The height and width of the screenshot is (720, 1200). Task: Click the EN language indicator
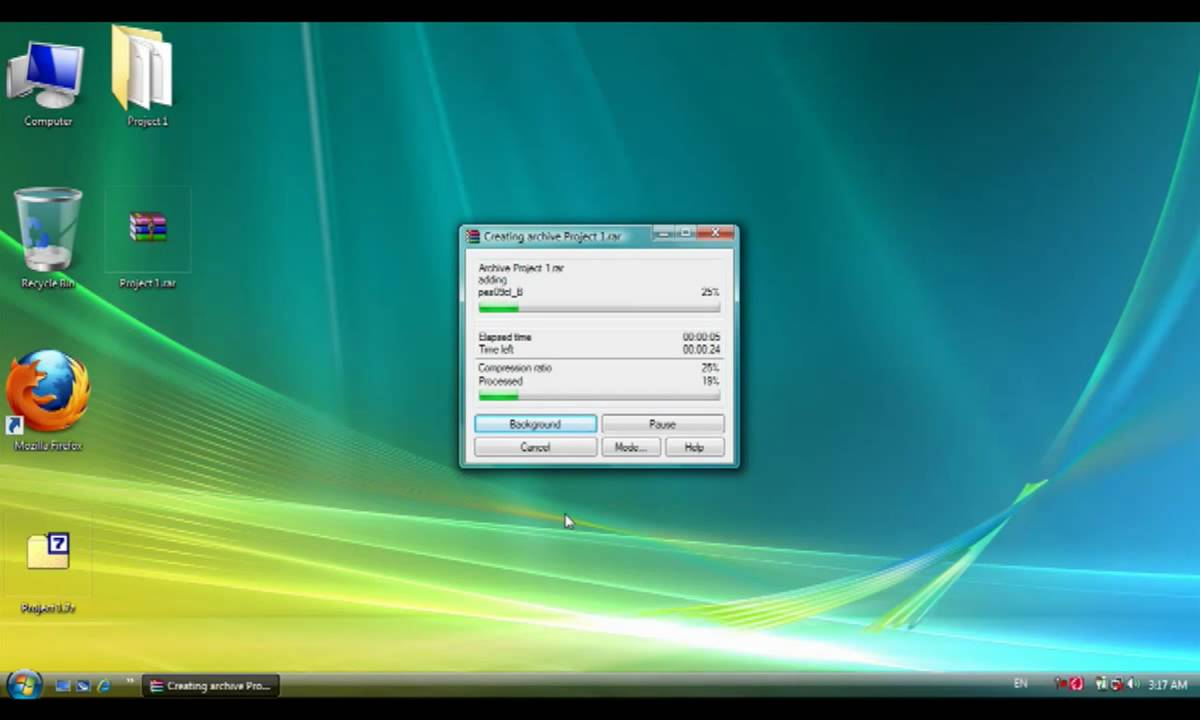pyautogui.click(x=1020, y=684)
